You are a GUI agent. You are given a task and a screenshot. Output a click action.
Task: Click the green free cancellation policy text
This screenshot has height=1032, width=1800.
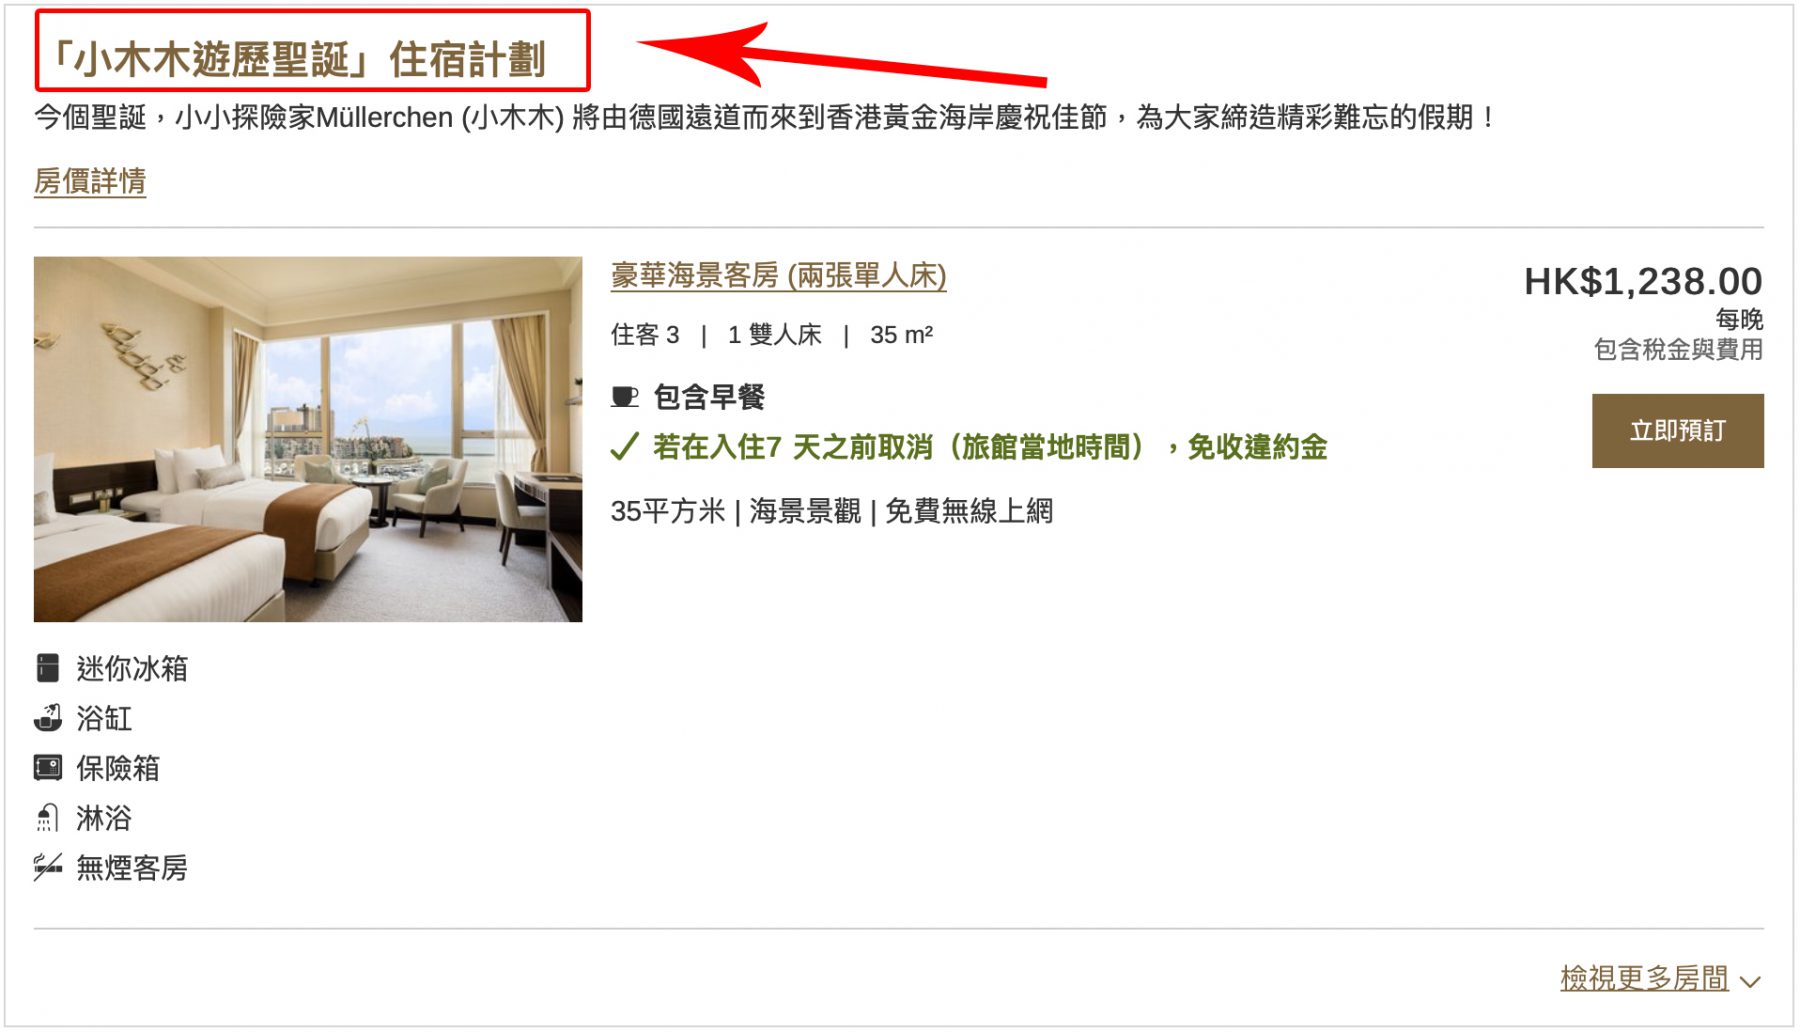pos(990,446)
